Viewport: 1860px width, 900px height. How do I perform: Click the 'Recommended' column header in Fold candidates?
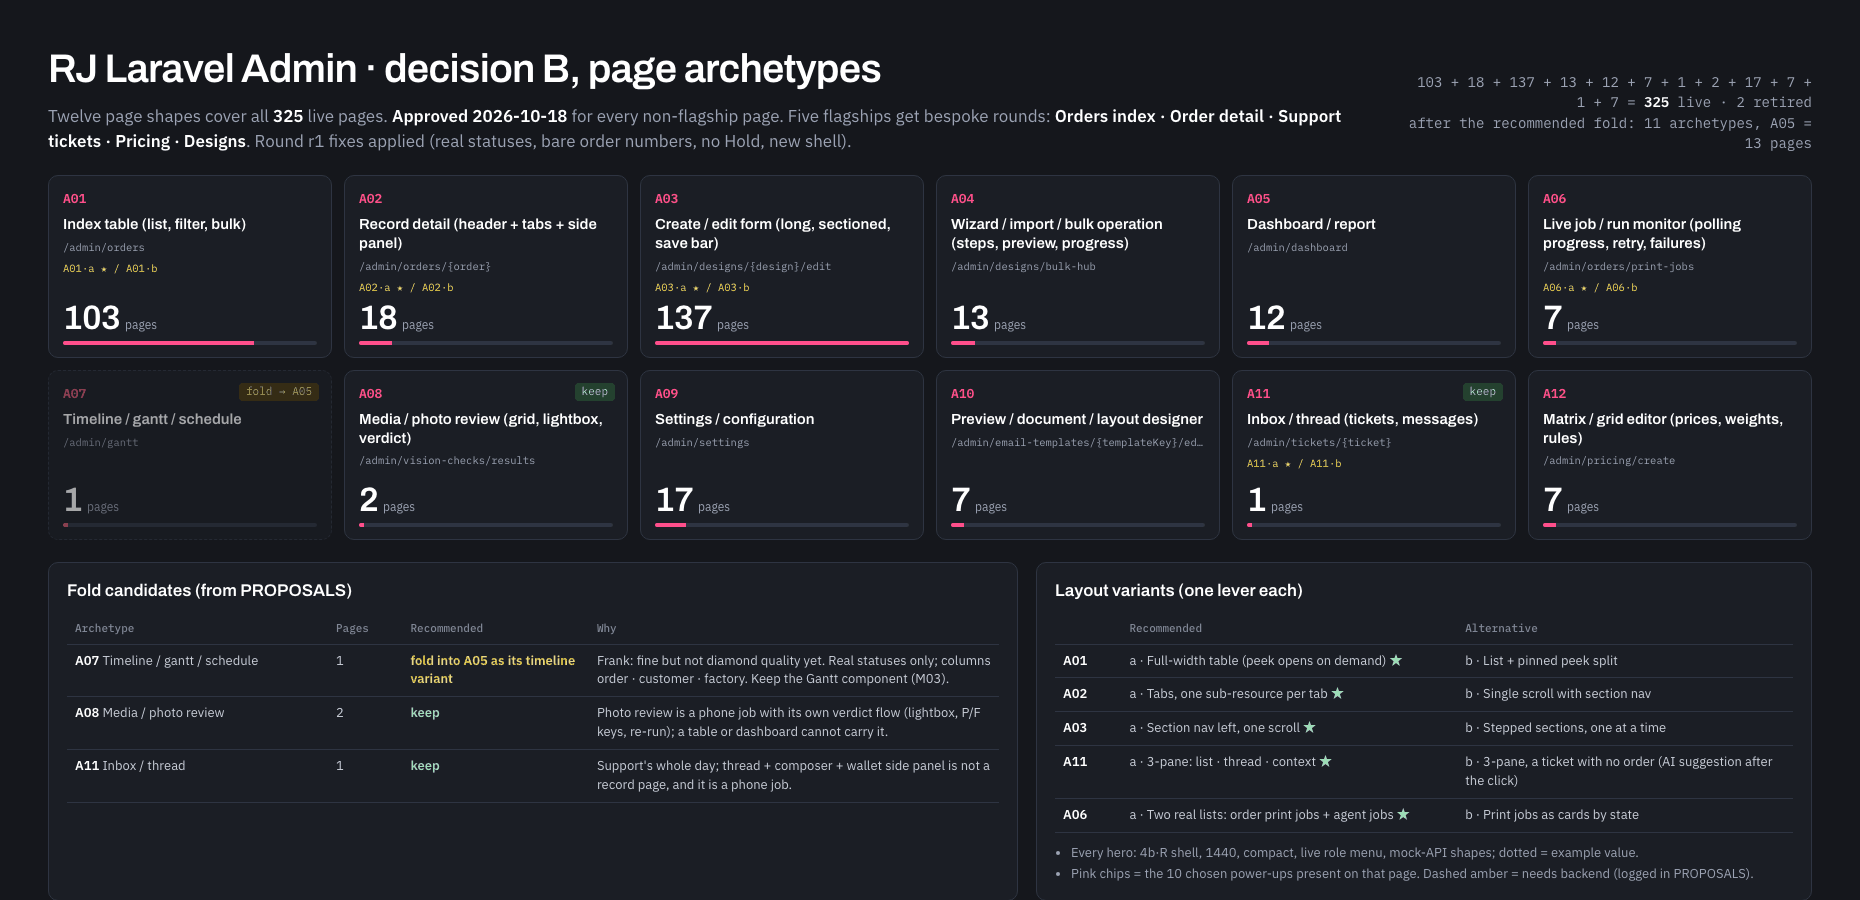447,629
